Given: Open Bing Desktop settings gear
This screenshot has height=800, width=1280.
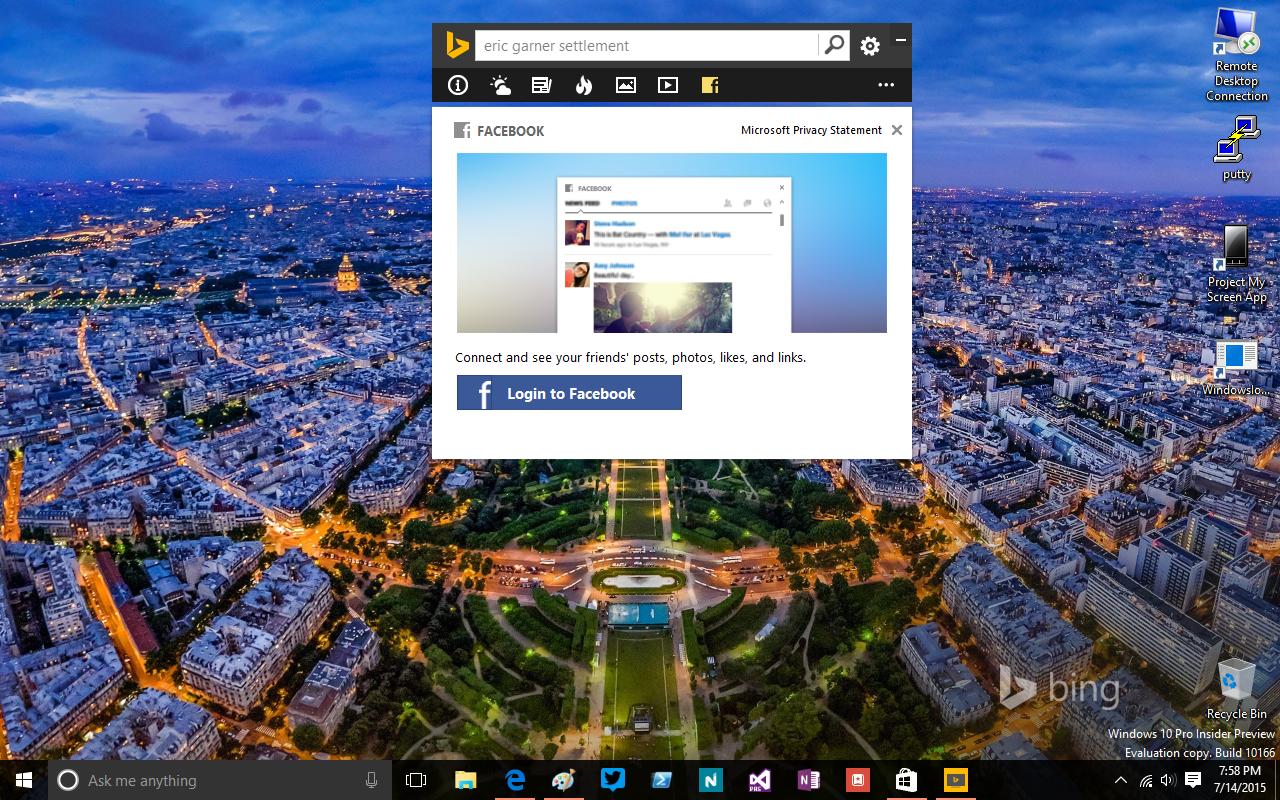Looking at the screenshot, I should coord(870,46).
